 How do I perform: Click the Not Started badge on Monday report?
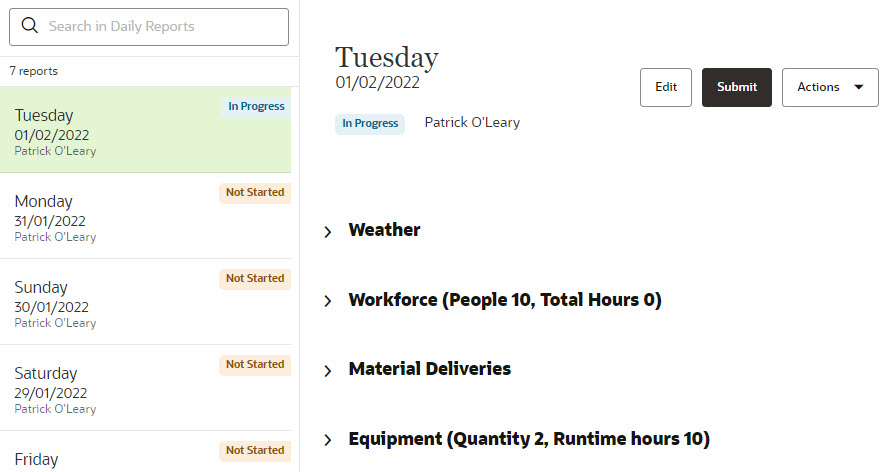(x=255, y=192)
